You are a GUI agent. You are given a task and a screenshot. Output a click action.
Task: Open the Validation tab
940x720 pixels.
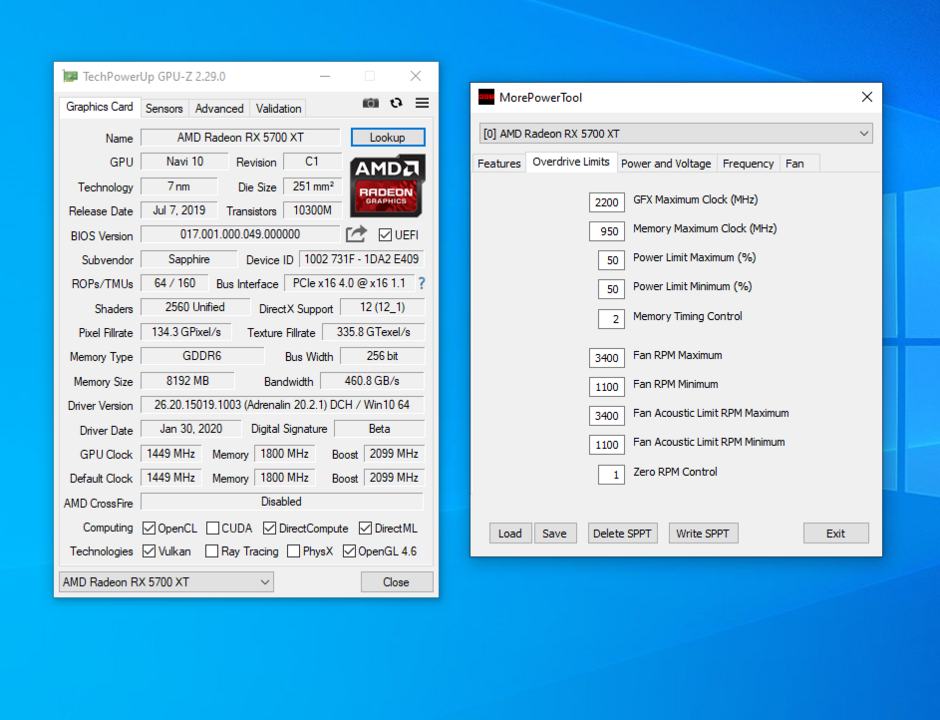pos(278,109)
